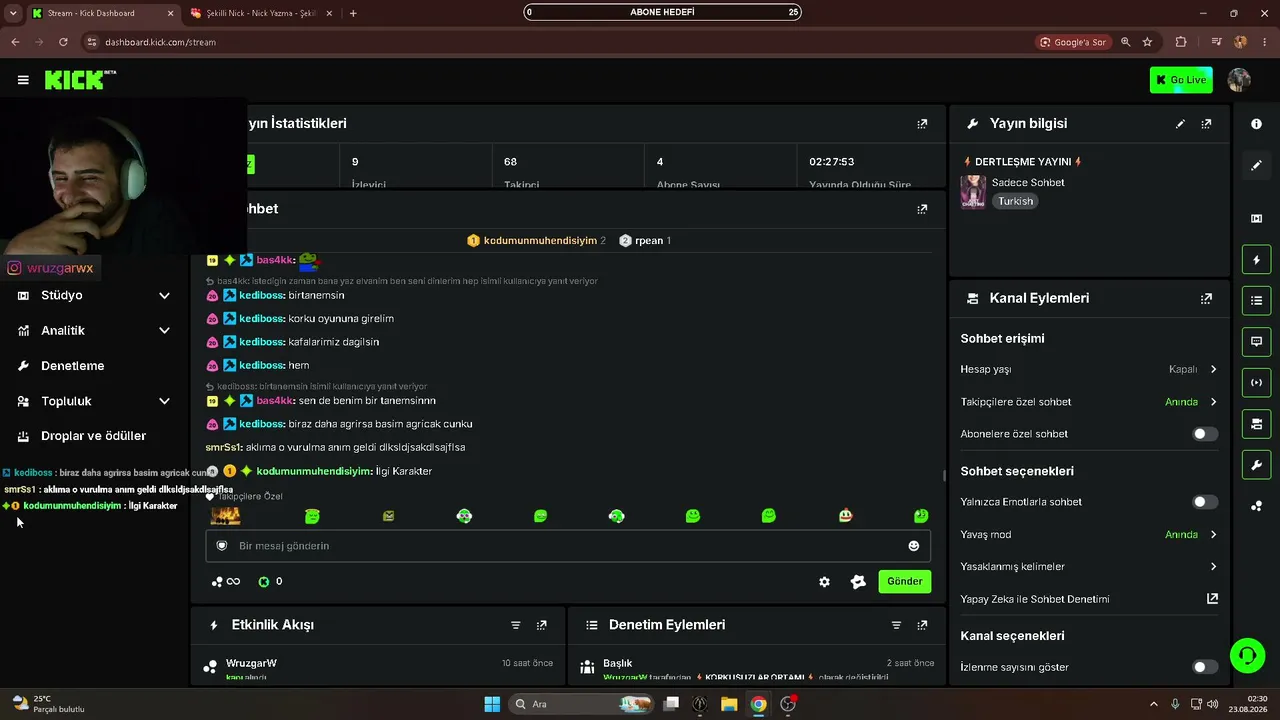Open the green support headset chat

tap(1247, 656)
